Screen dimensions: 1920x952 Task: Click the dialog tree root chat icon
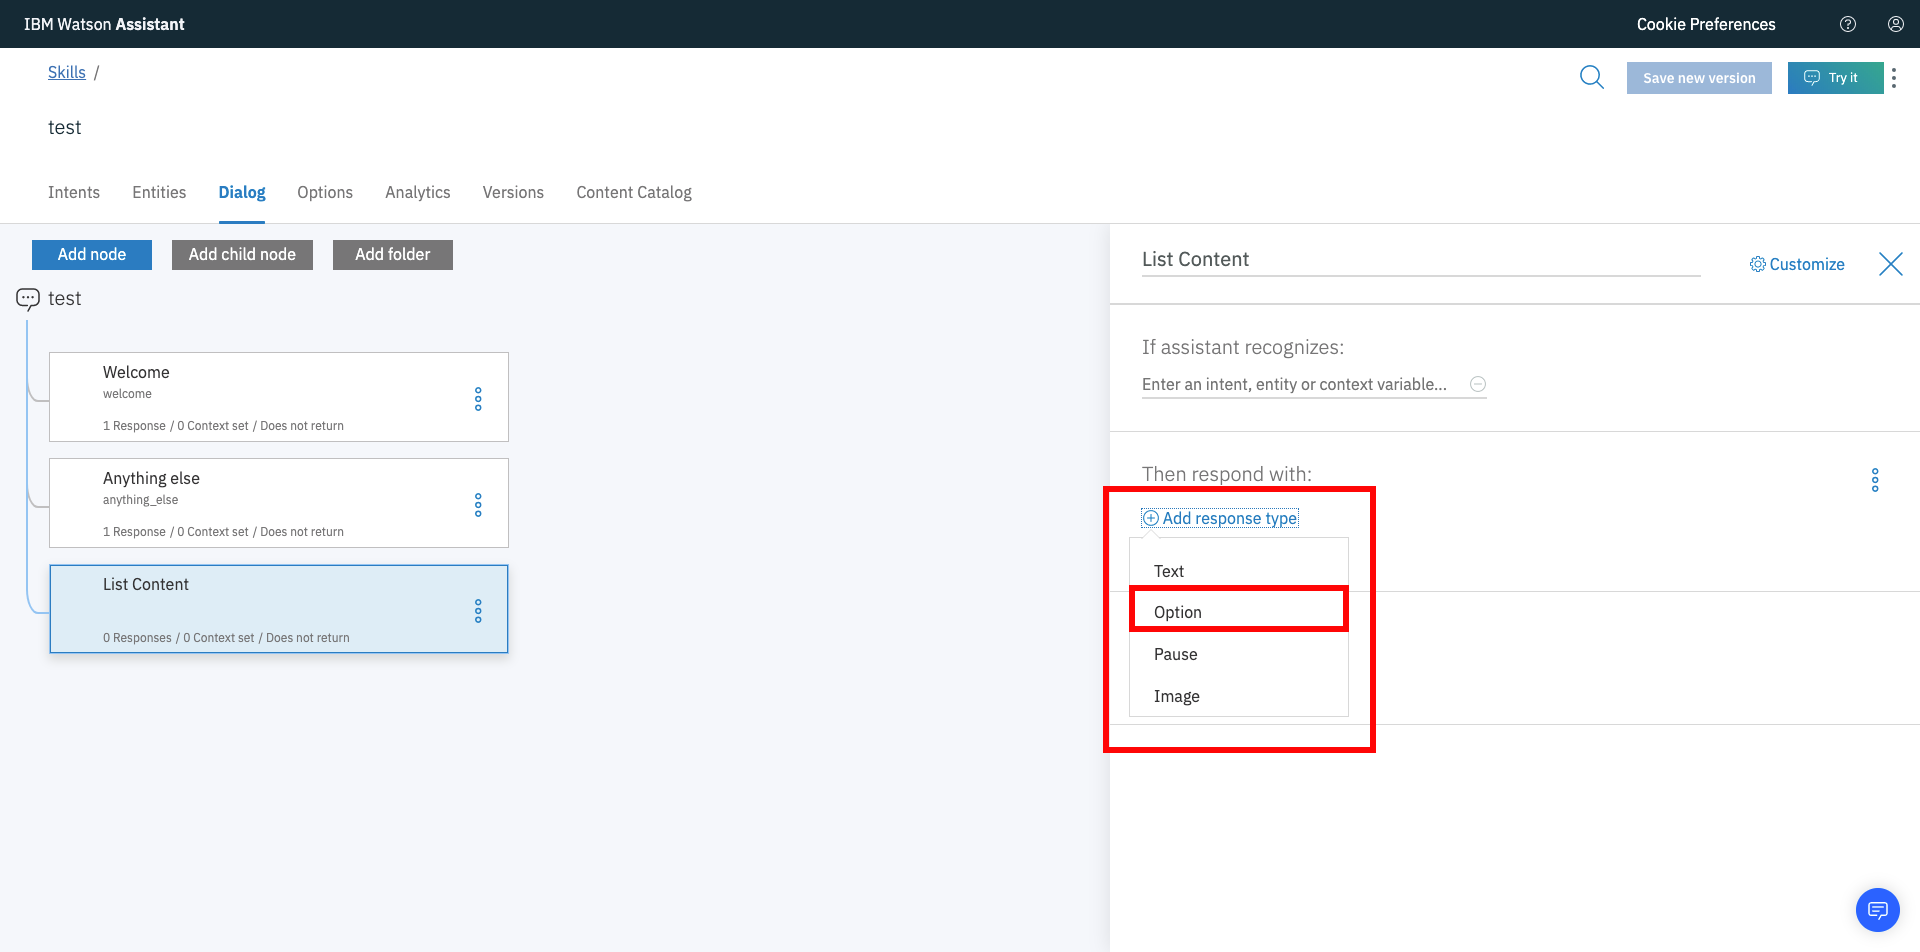click(28, 298)
